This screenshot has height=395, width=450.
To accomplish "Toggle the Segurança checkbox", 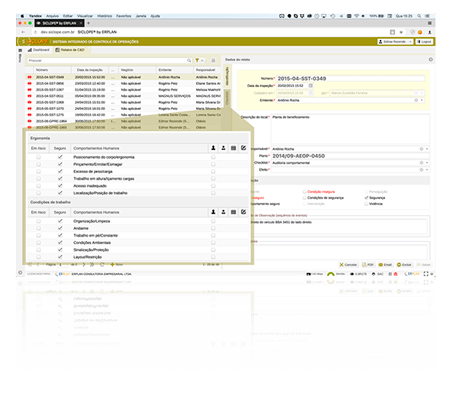I will point(366,198).
